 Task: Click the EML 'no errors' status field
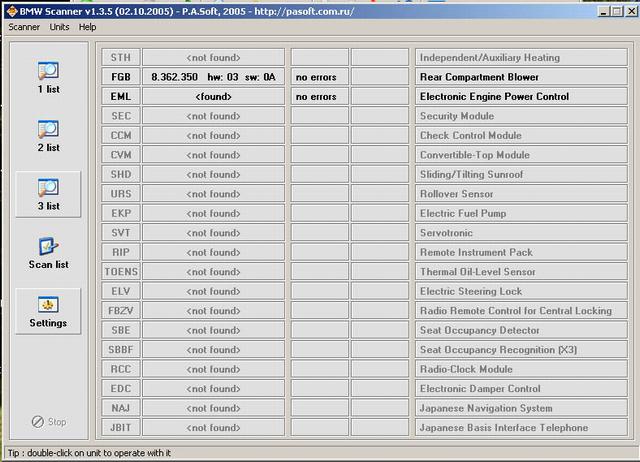click(319, 97)
